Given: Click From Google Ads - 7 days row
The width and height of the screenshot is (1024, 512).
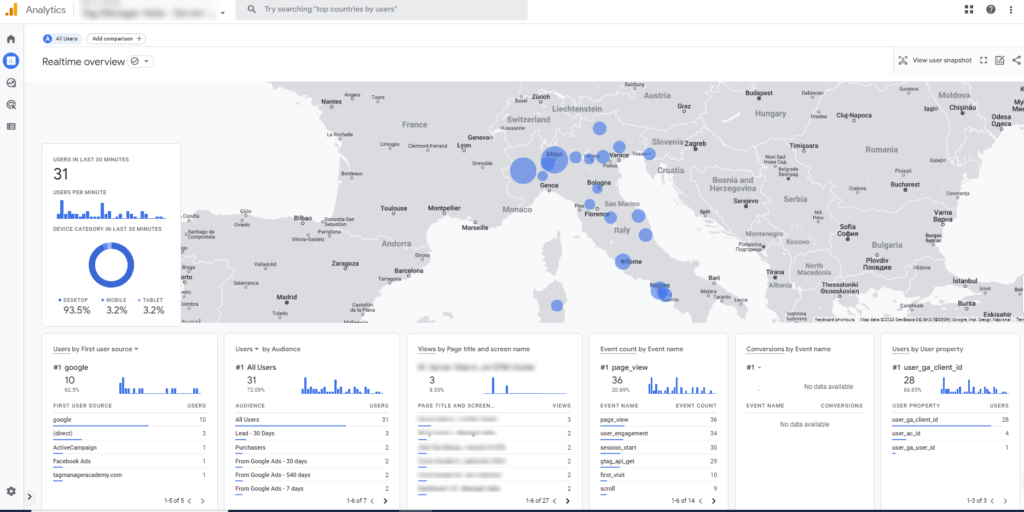Looking at the screenshot, I should (x=312, y=488).
